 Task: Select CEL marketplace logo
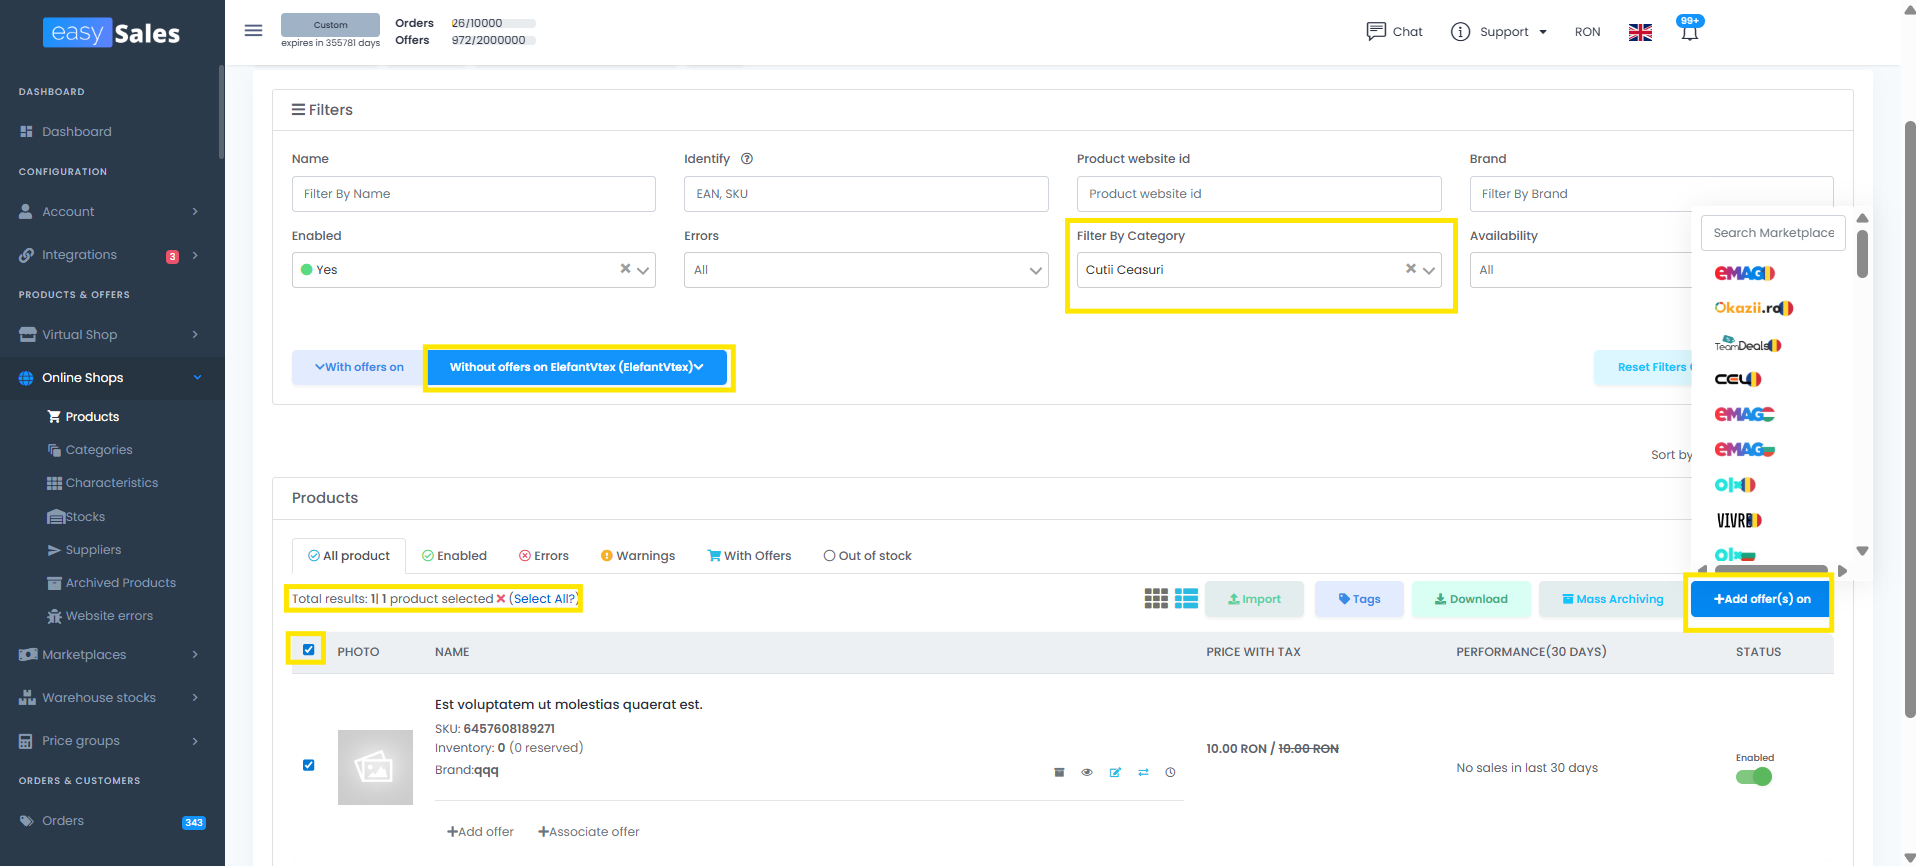tap(1738, 379)
